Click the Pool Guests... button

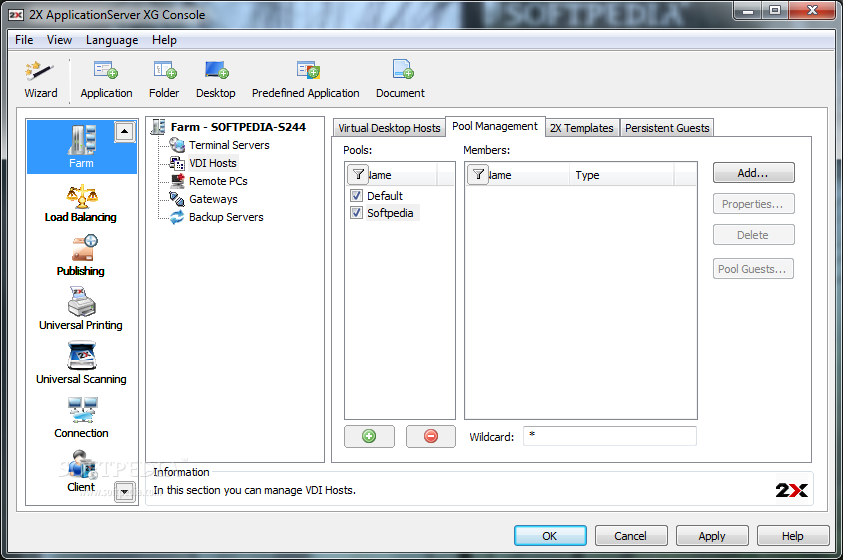(753, 269)
